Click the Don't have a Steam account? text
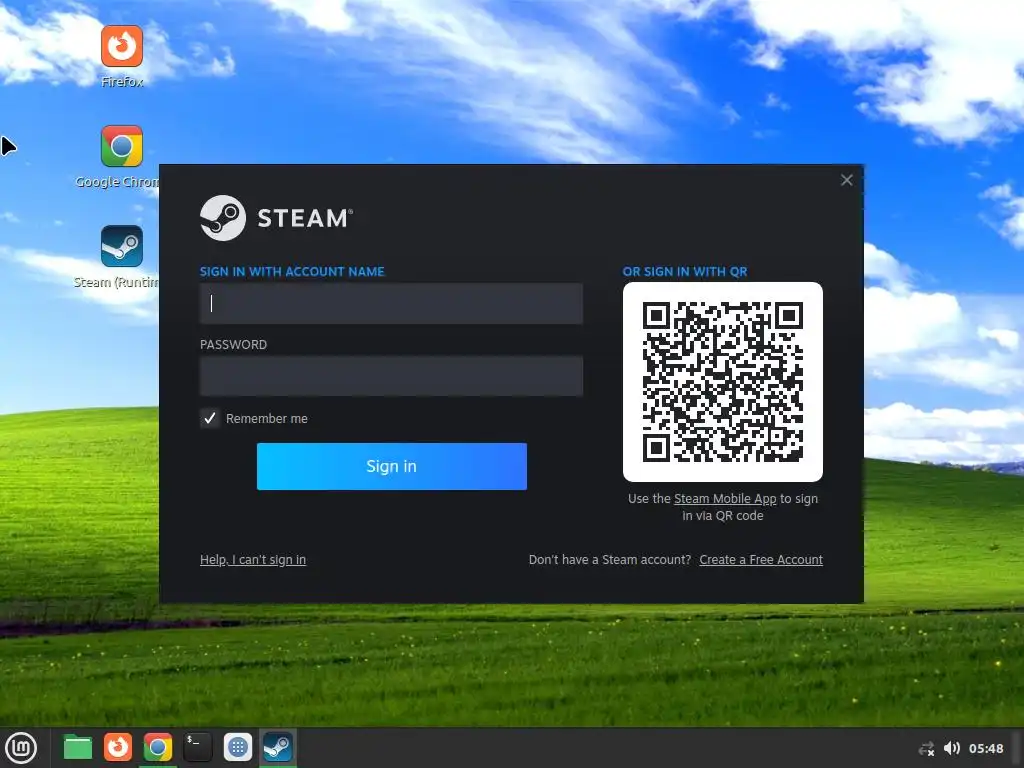 tap(610, 560)
